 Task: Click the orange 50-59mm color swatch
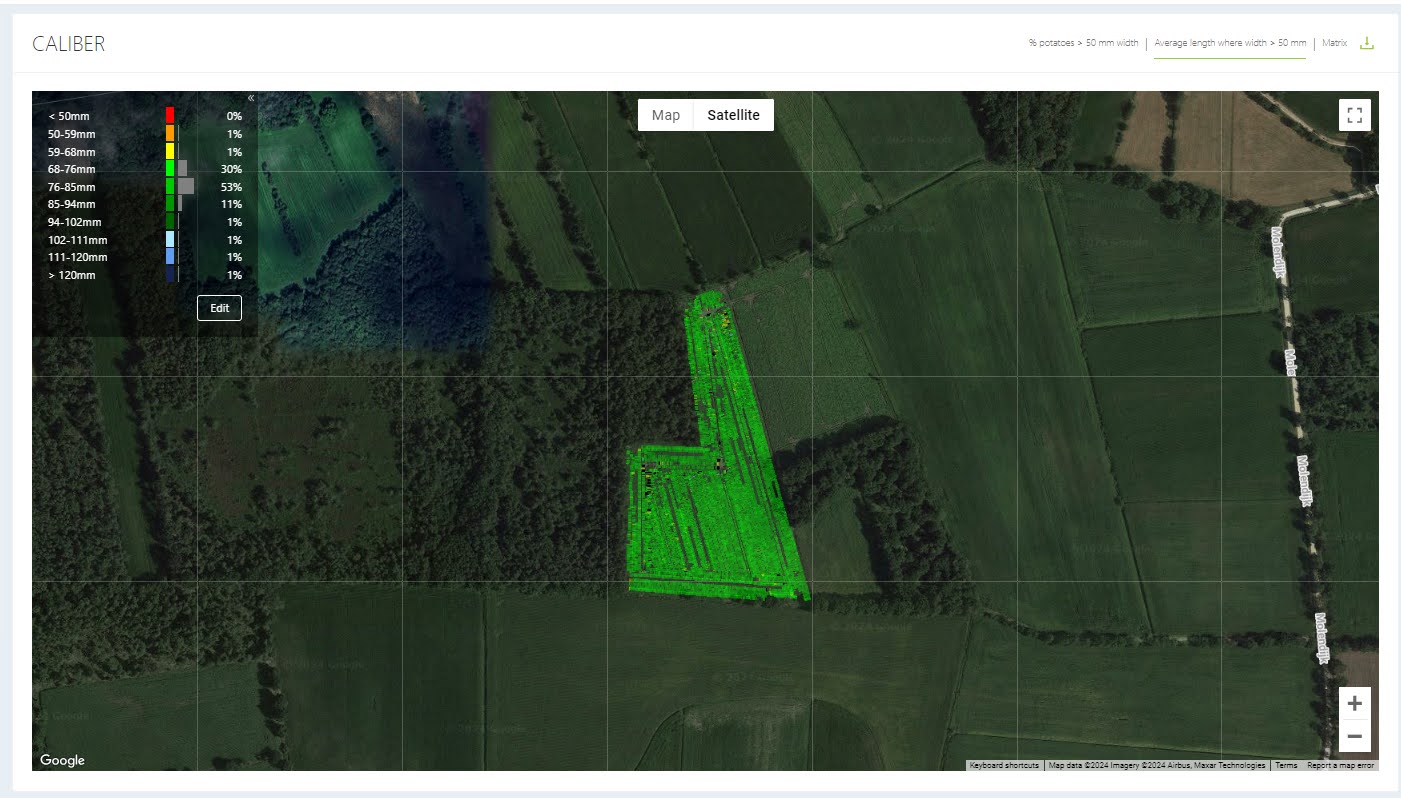coord(170,134)
